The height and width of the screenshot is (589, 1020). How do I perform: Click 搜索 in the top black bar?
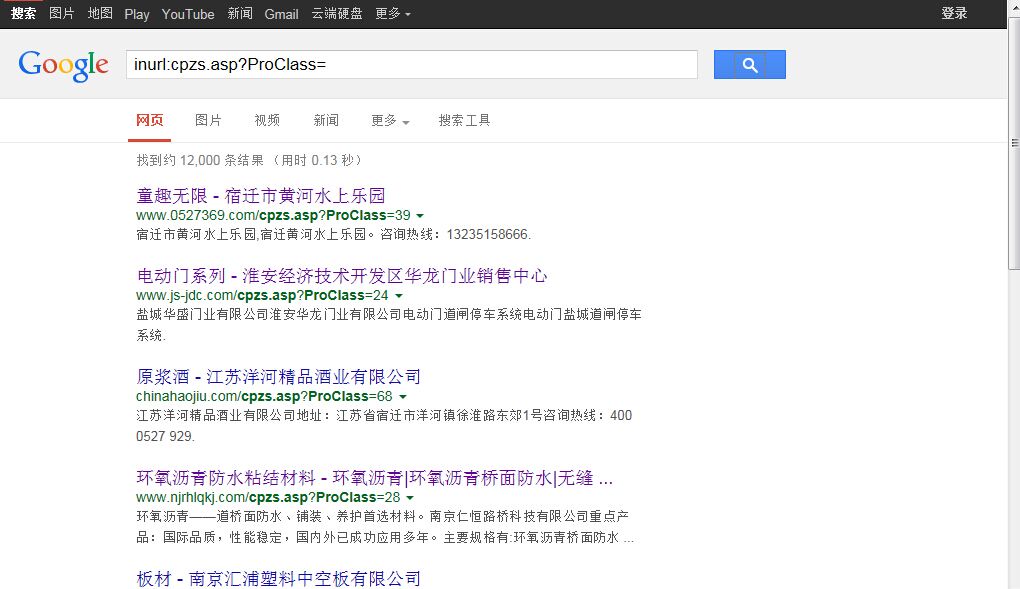click(23, 14)
